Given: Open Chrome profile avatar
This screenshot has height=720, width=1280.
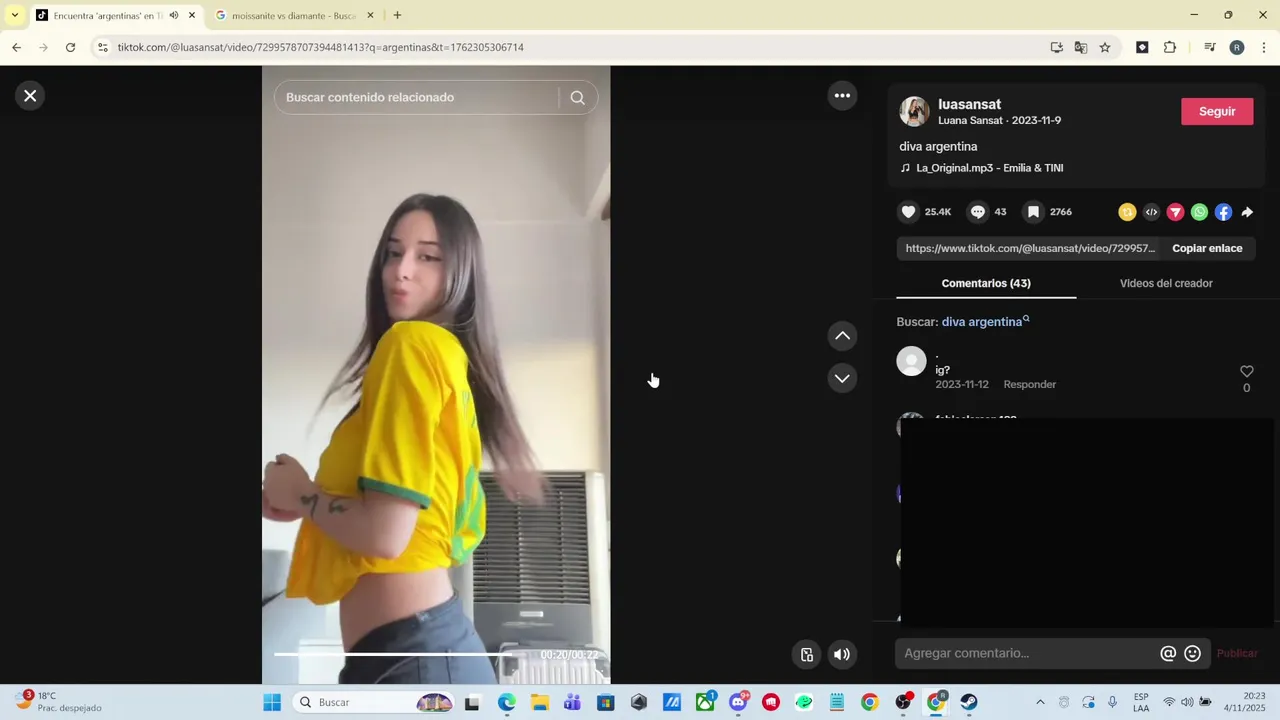Looking at the screenshot, I should 1237,47.
